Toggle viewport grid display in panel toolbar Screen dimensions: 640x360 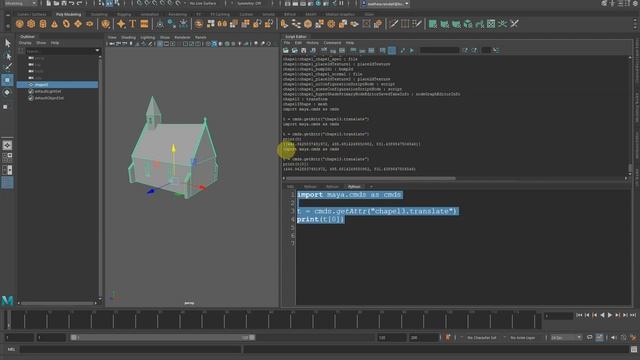click(160, 44)
